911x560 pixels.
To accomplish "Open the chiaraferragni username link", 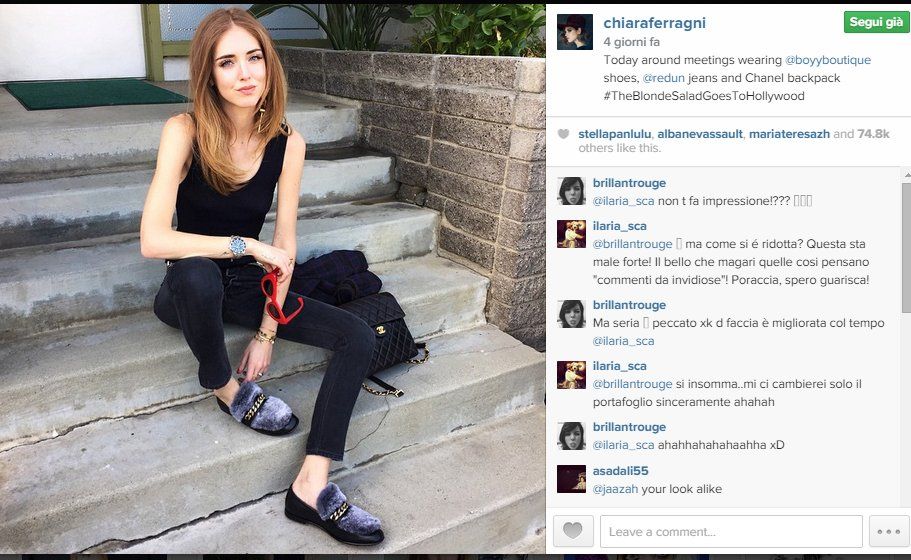I will (x=654, y=23).
